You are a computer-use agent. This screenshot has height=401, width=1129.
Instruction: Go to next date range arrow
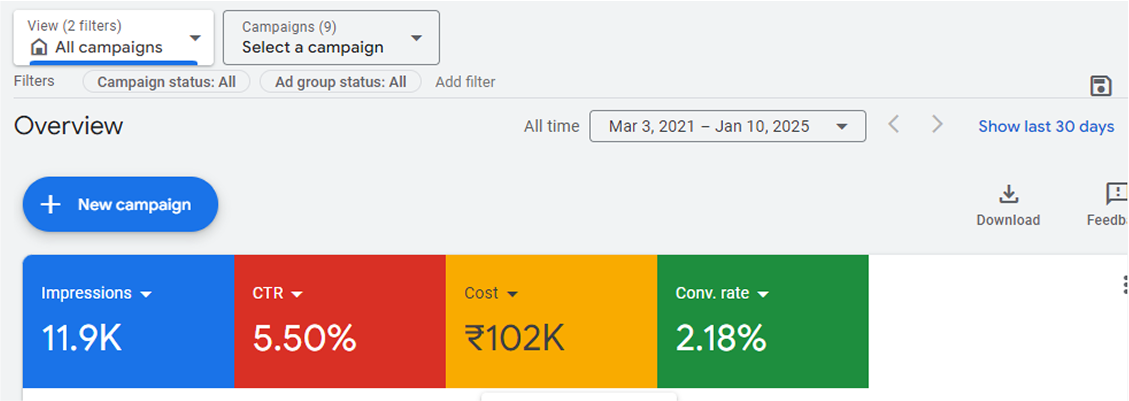tap(937, 125)
